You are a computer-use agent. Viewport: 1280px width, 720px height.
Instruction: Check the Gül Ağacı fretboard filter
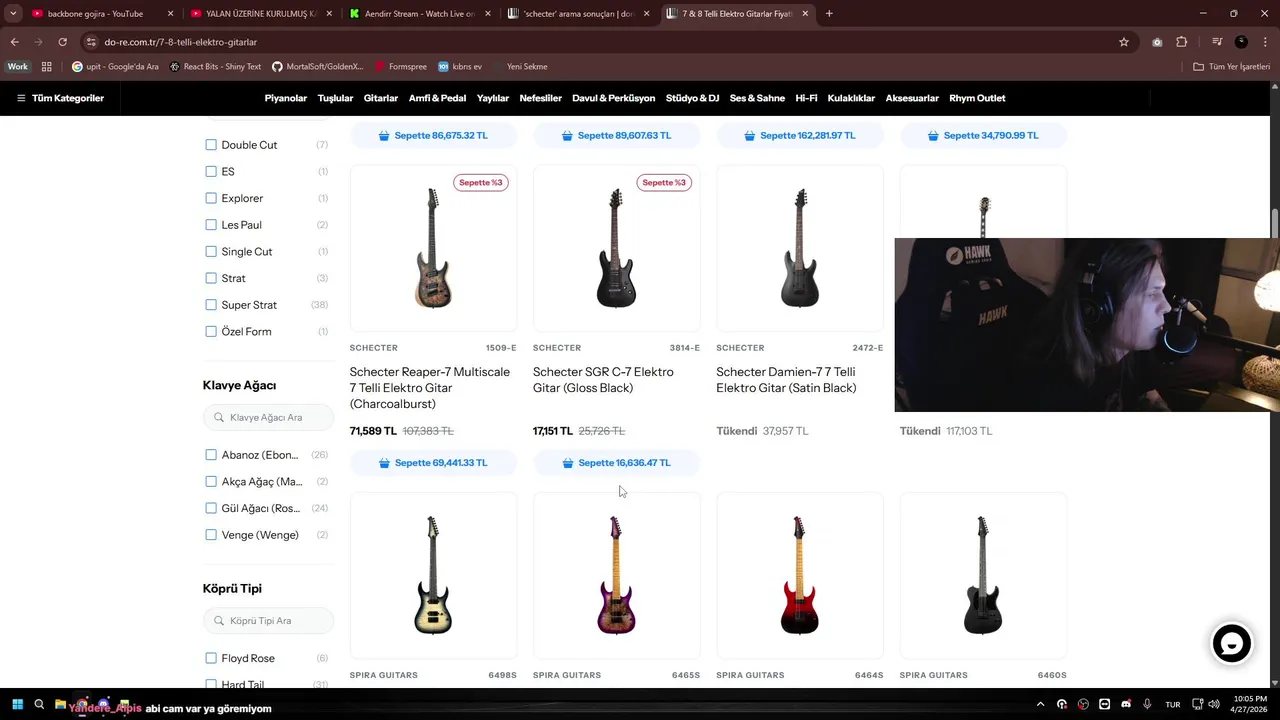pos(211,508)
